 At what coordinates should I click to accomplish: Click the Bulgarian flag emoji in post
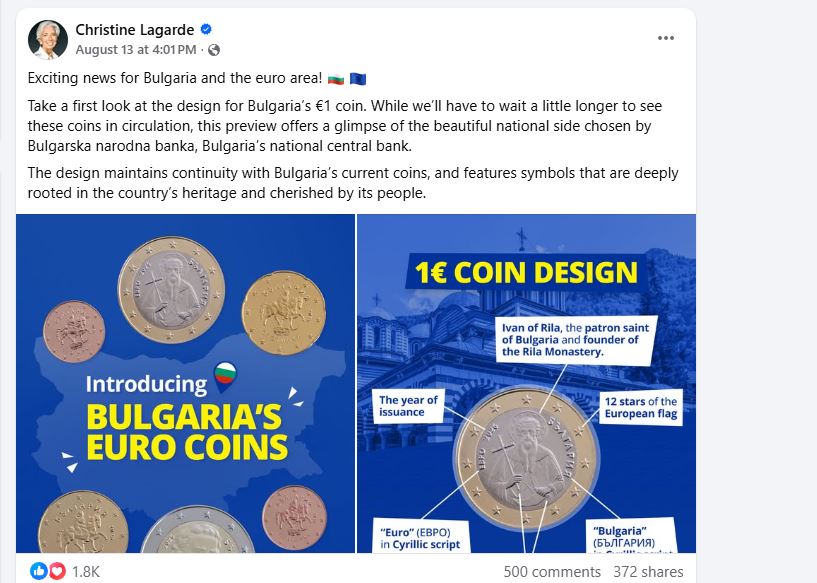(336, 79)
